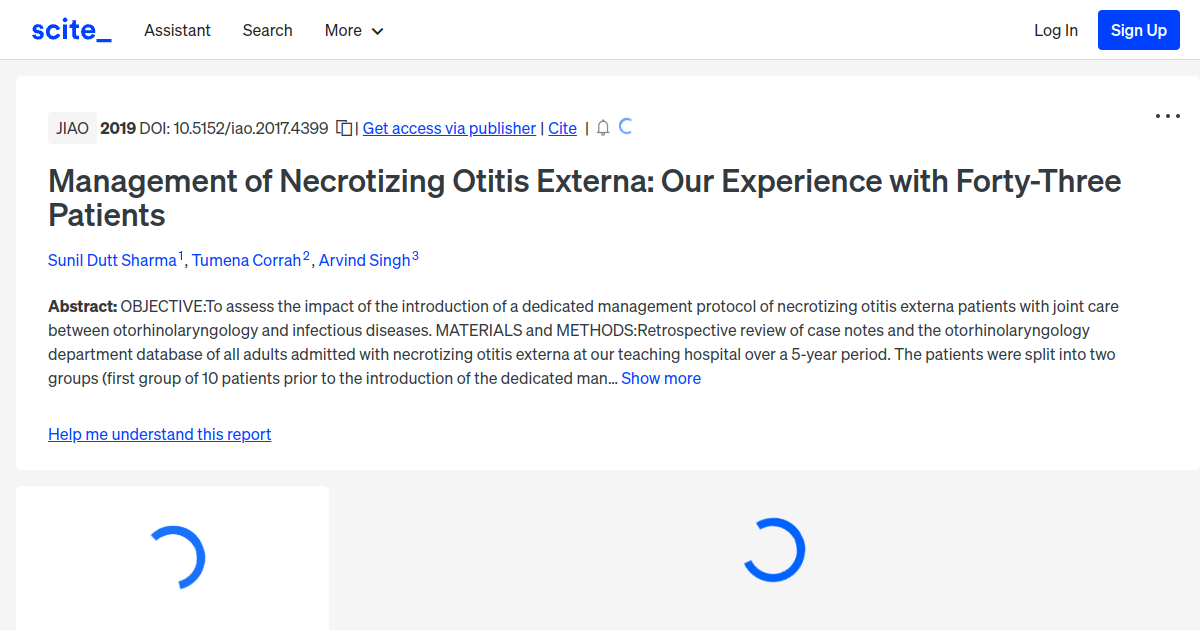1200x630 pixels.
Task: Expand the abstract via Show more
Action: pyautogui.click(x=660, y=378)
